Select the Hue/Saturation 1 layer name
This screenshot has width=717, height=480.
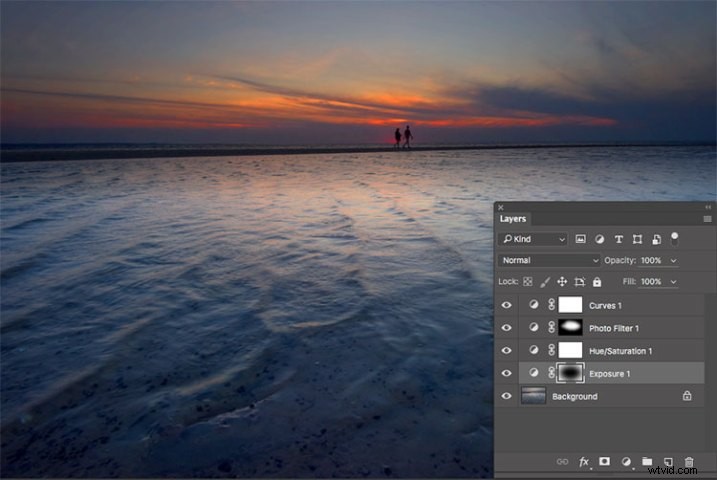[621, 352]
